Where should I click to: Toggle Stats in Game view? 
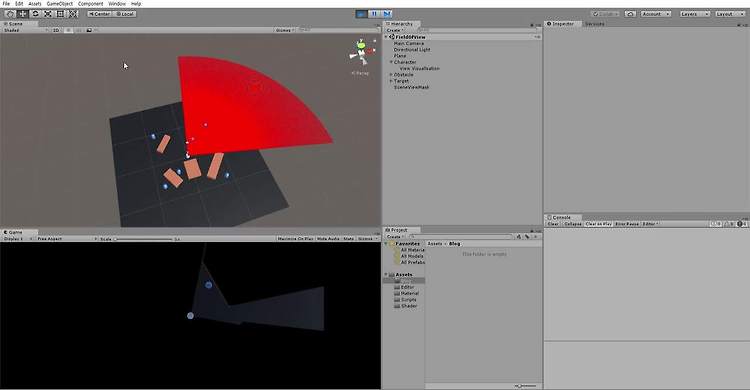tap(349, 238)
